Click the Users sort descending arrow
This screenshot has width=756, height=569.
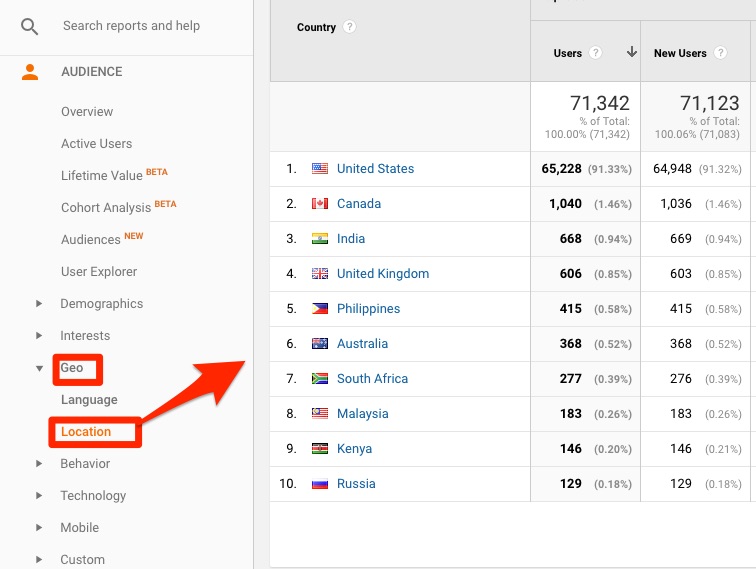coord(632,52)
